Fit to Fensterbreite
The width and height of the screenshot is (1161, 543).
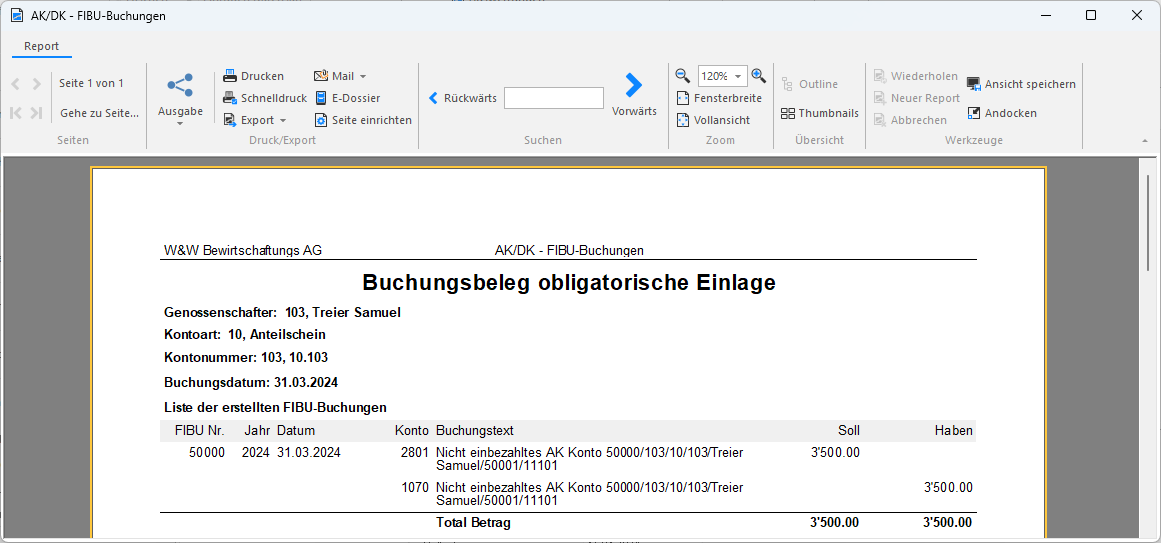[x=719, y=98]
